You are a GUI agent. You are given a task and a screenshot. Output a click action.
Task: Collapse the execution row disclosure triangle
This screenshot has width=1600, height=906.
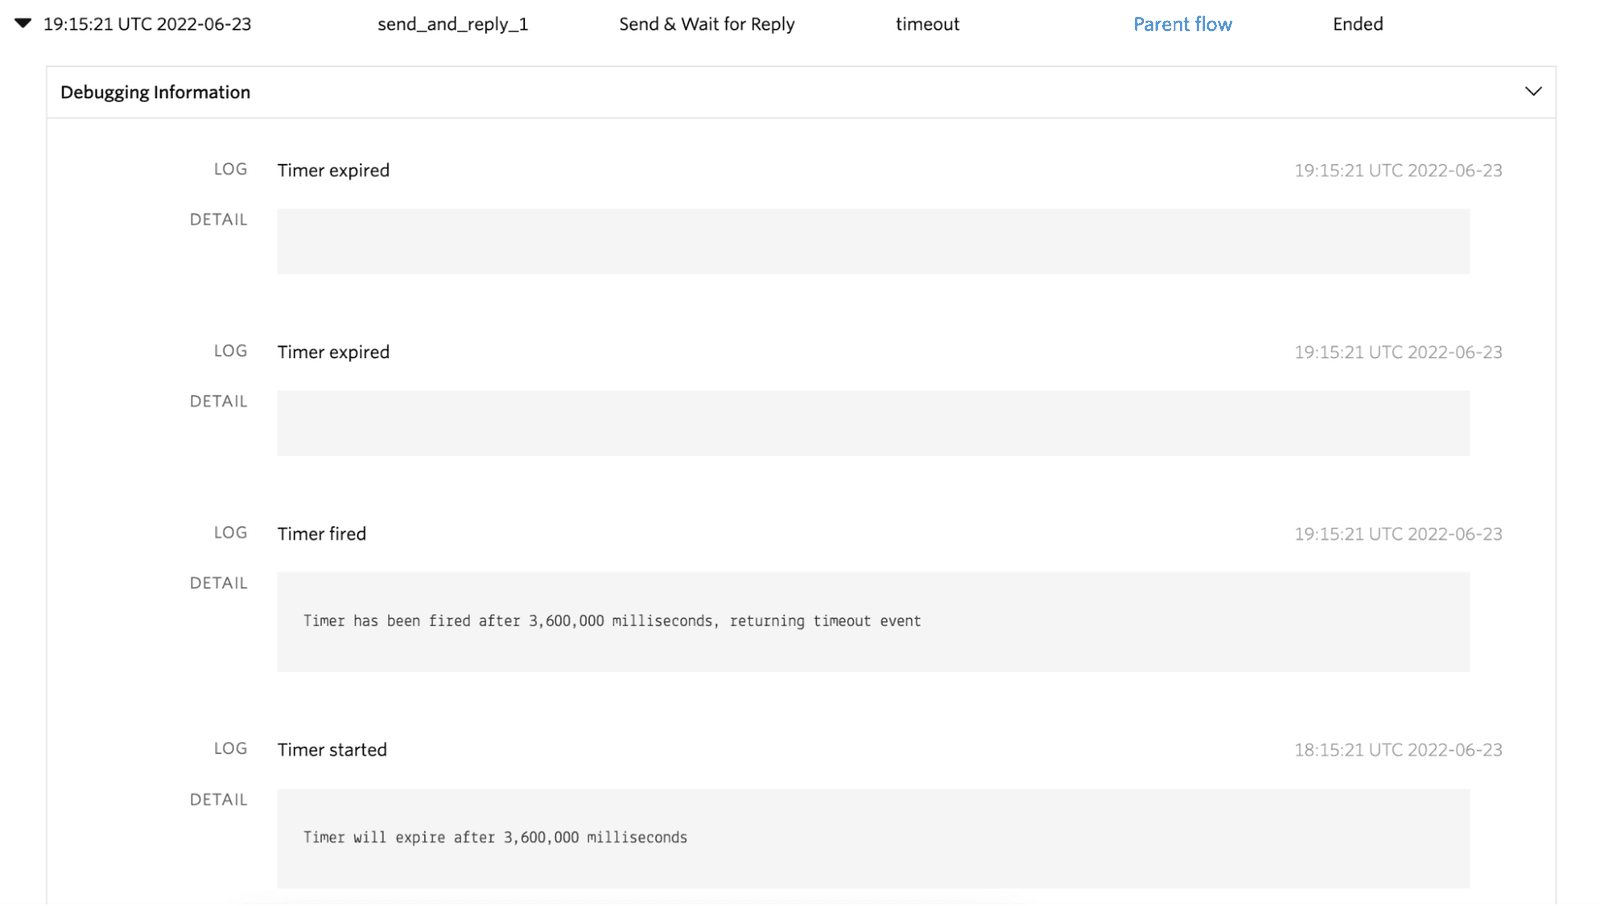coord(21,22)
